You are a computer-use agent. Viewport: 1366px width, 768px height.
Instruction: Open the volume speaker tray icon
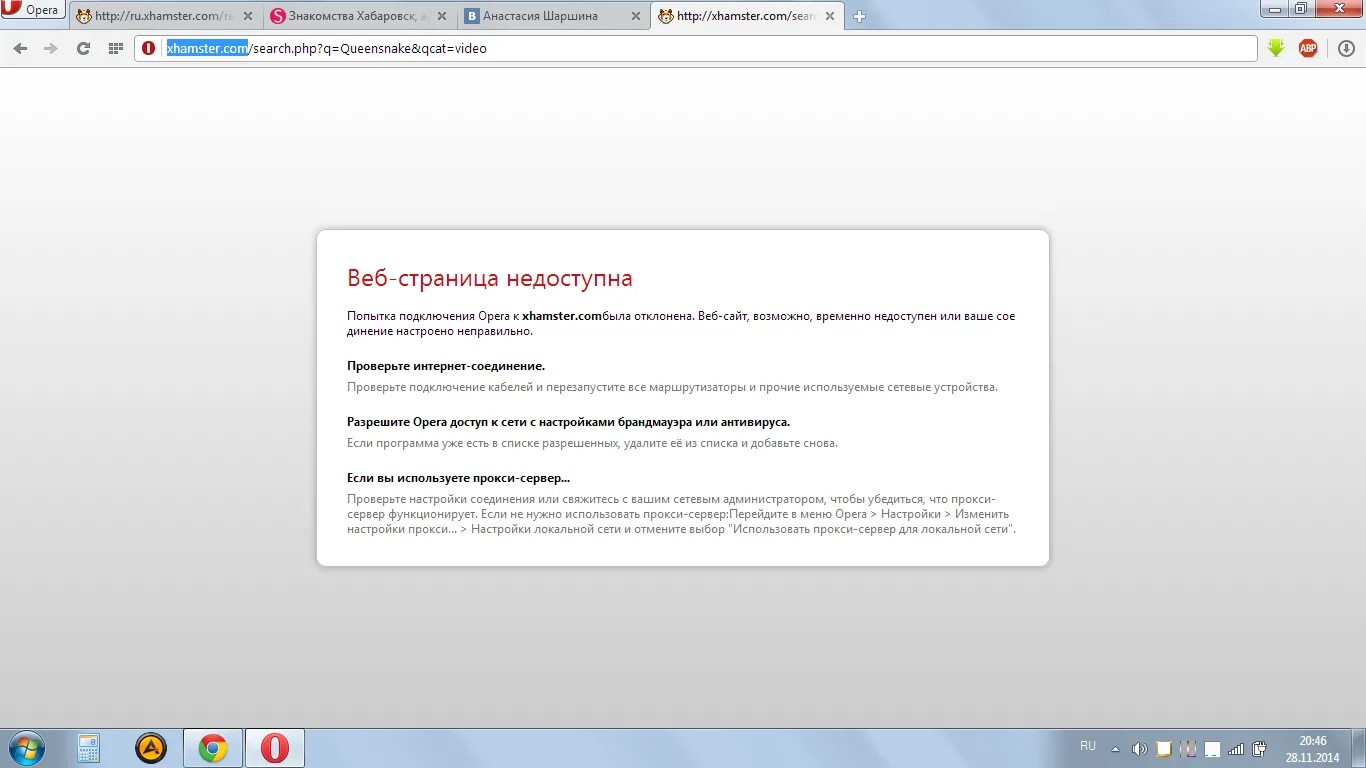coord(1139,749)
